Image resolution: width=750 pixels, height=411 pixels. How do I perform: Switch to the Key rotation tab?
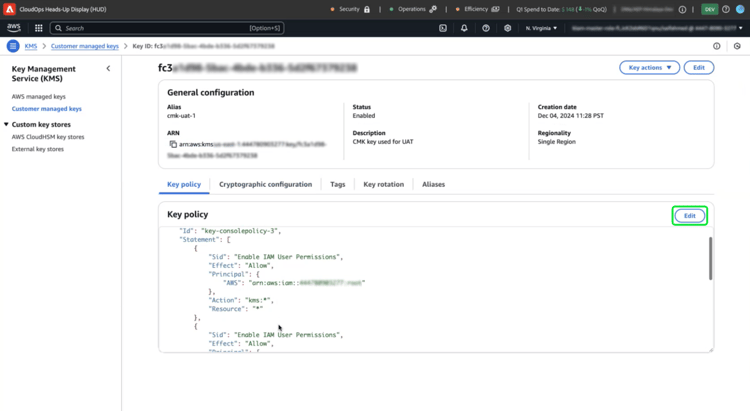coord(383,184)
